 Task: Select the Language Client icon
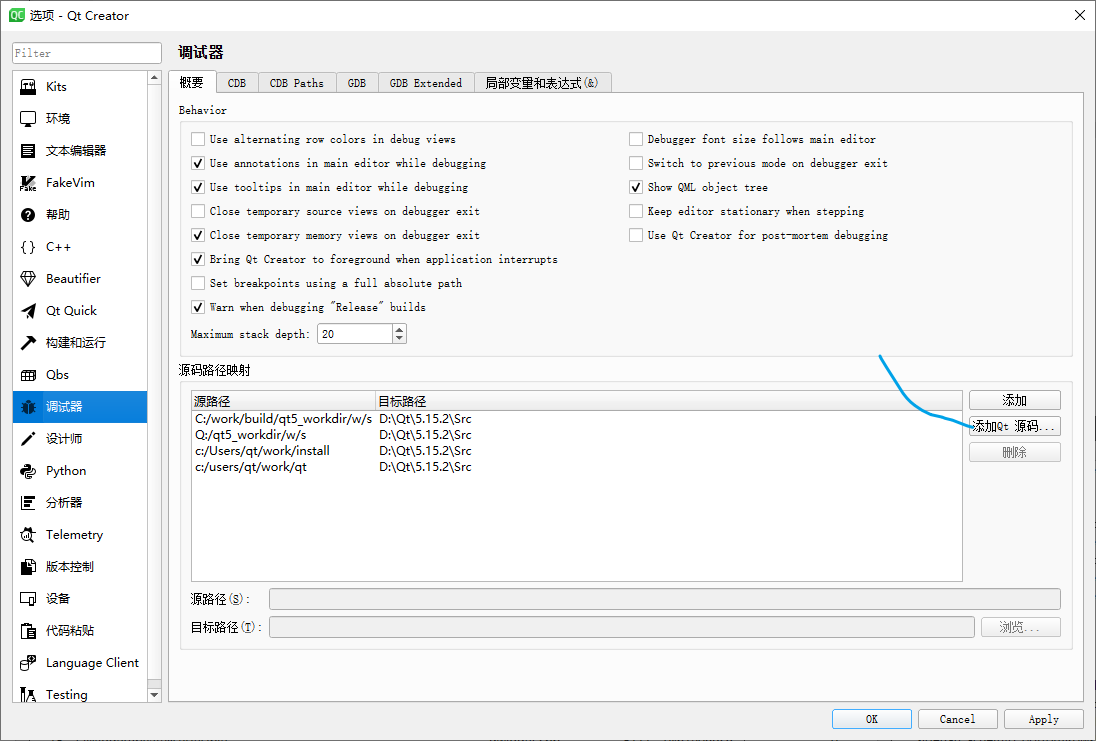[x=28, y=663]
